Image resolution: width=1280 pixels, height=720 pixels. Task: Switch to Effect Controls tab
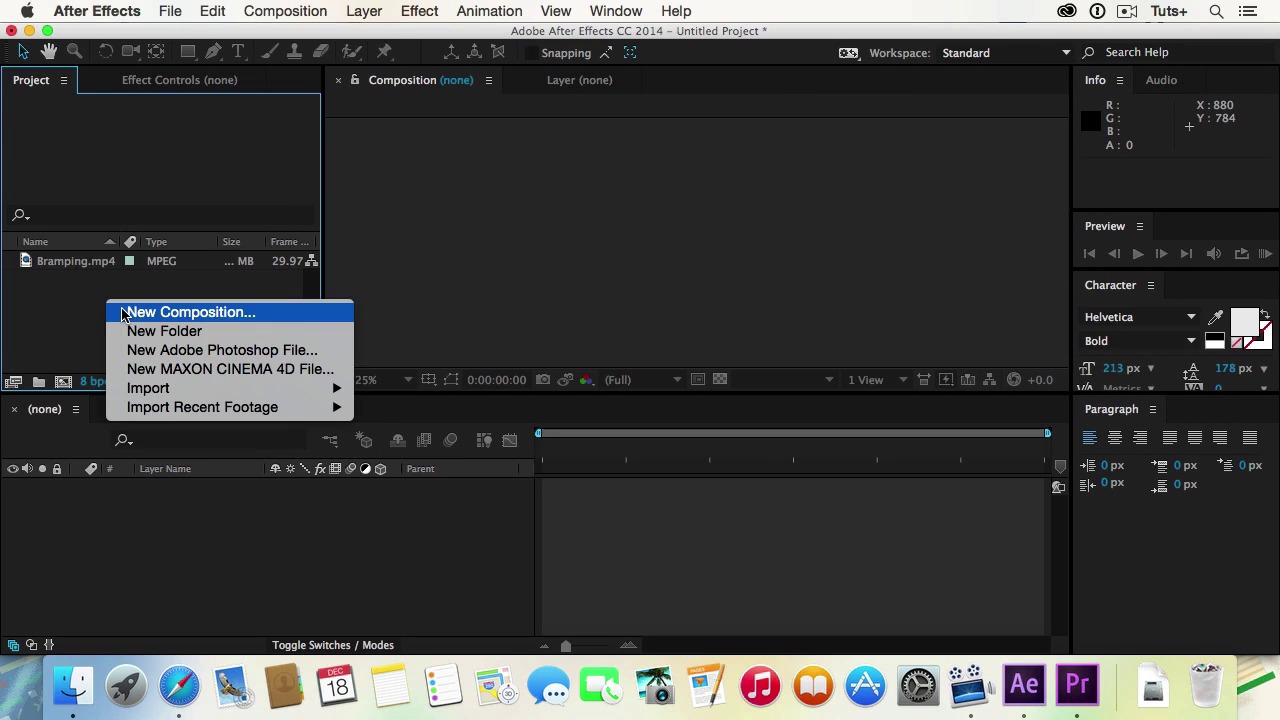(x=180, y=80)
